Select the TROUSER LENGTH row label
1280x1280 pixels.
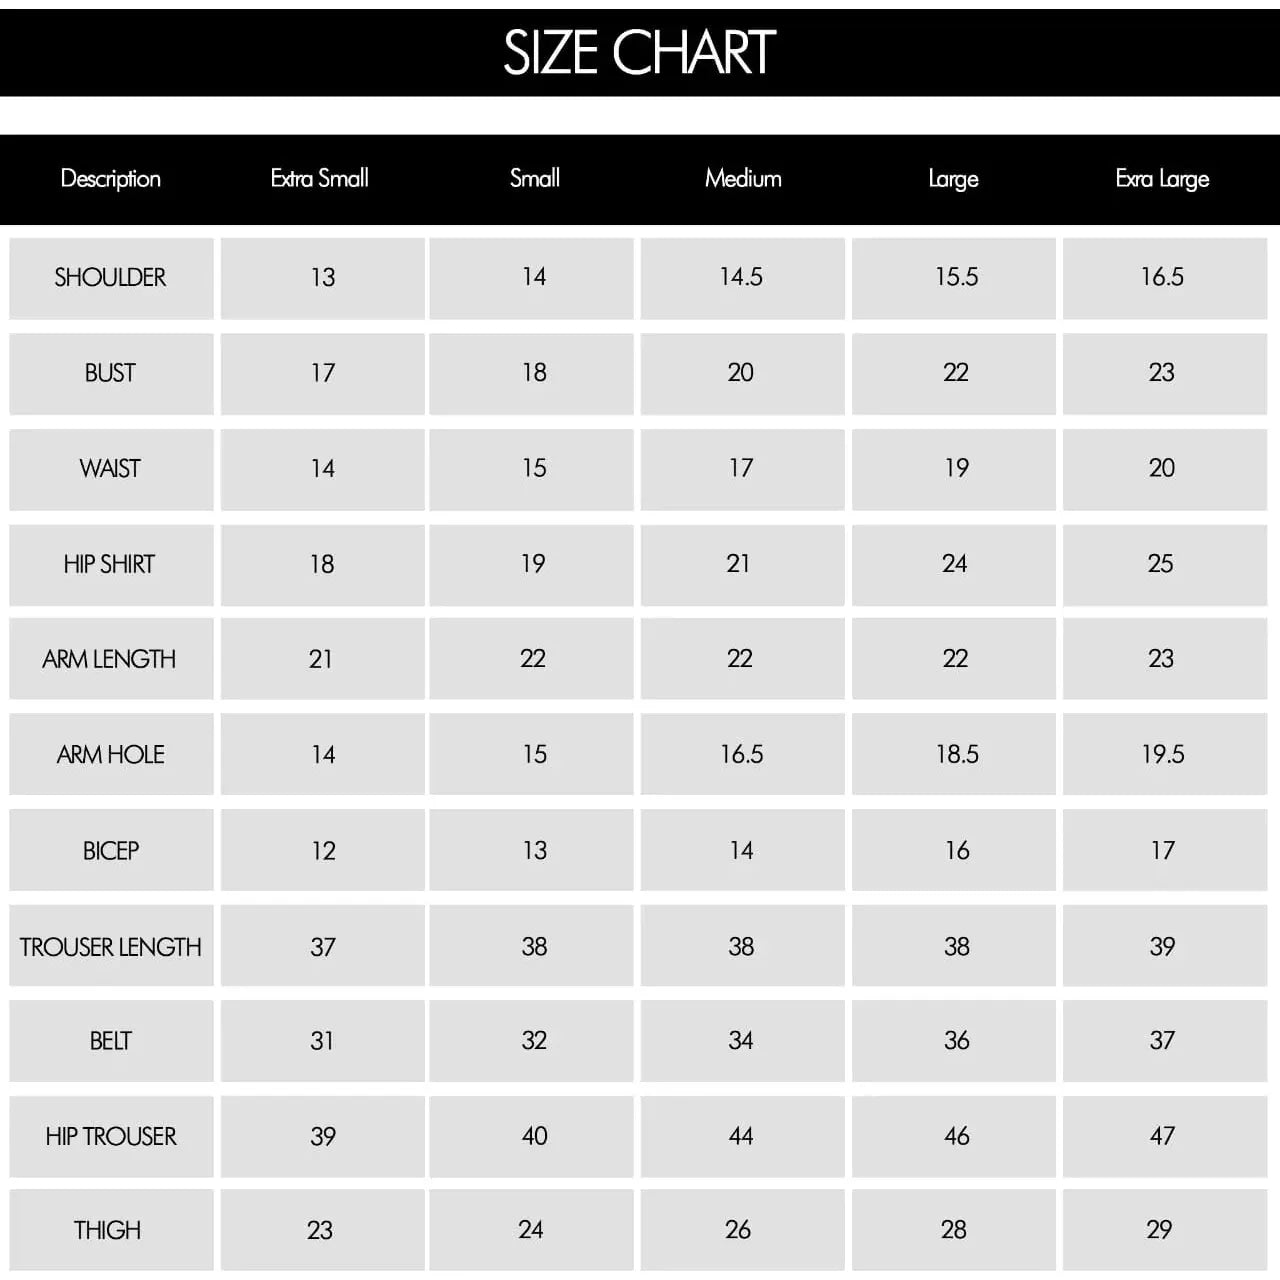[111, 946]
